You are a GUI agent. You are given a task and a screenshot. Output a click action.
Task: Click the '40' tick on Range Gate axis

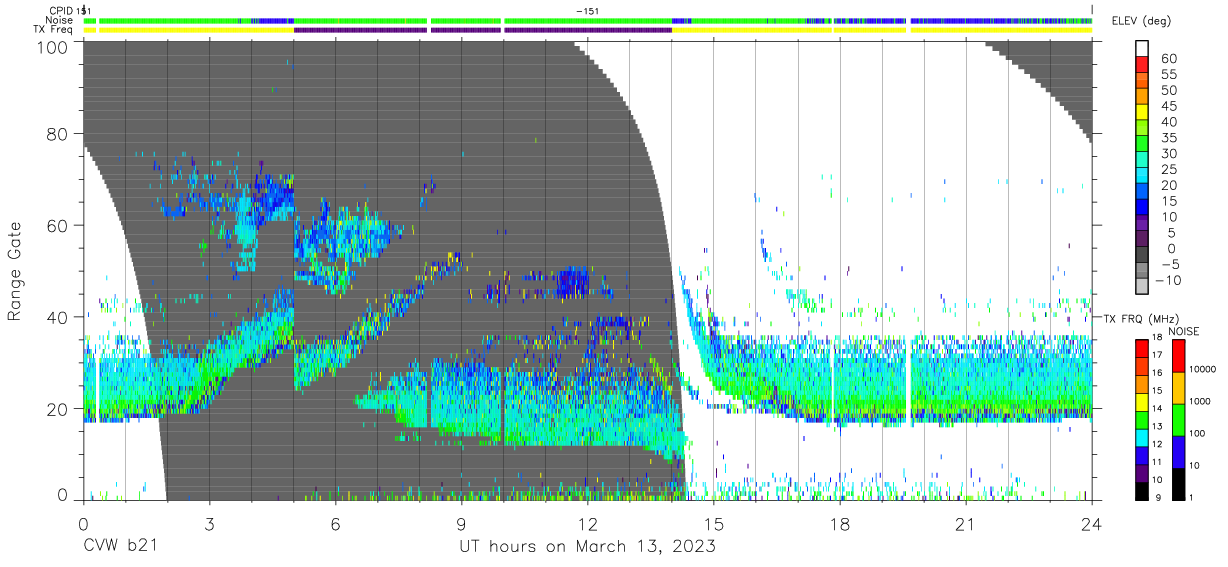tap(58, 316)
